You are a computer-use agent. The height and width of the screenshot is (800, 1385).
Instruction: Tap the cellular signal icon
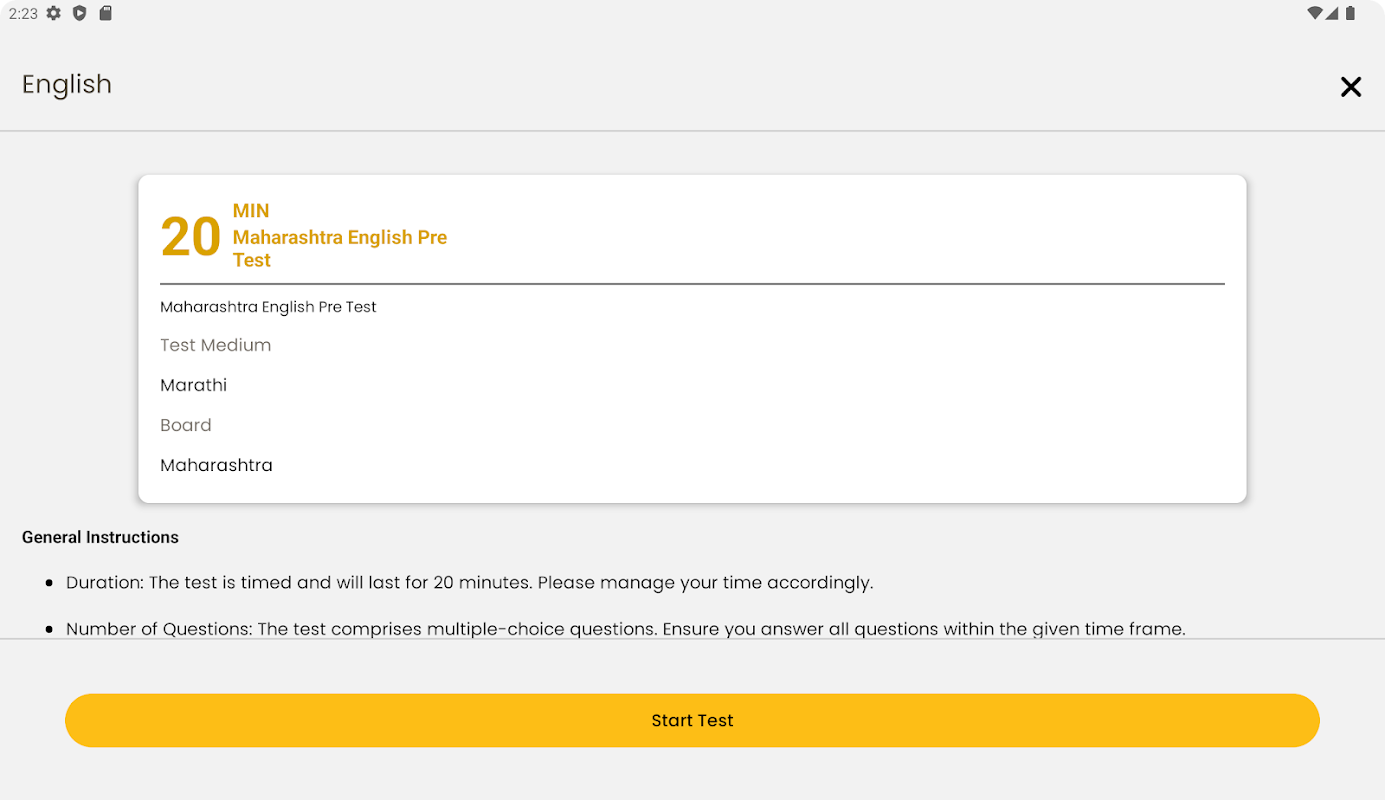click(1333, 13)
